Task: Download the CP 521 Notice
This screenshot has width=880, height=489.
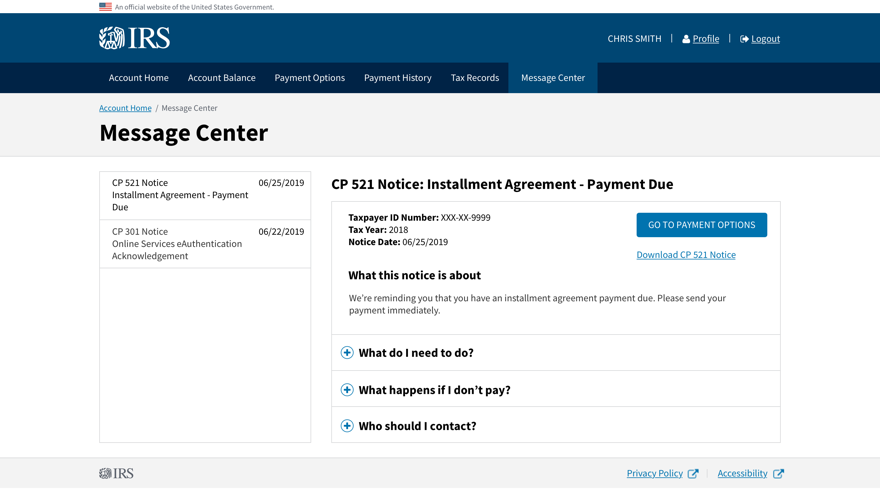Action: pos(685,255)
